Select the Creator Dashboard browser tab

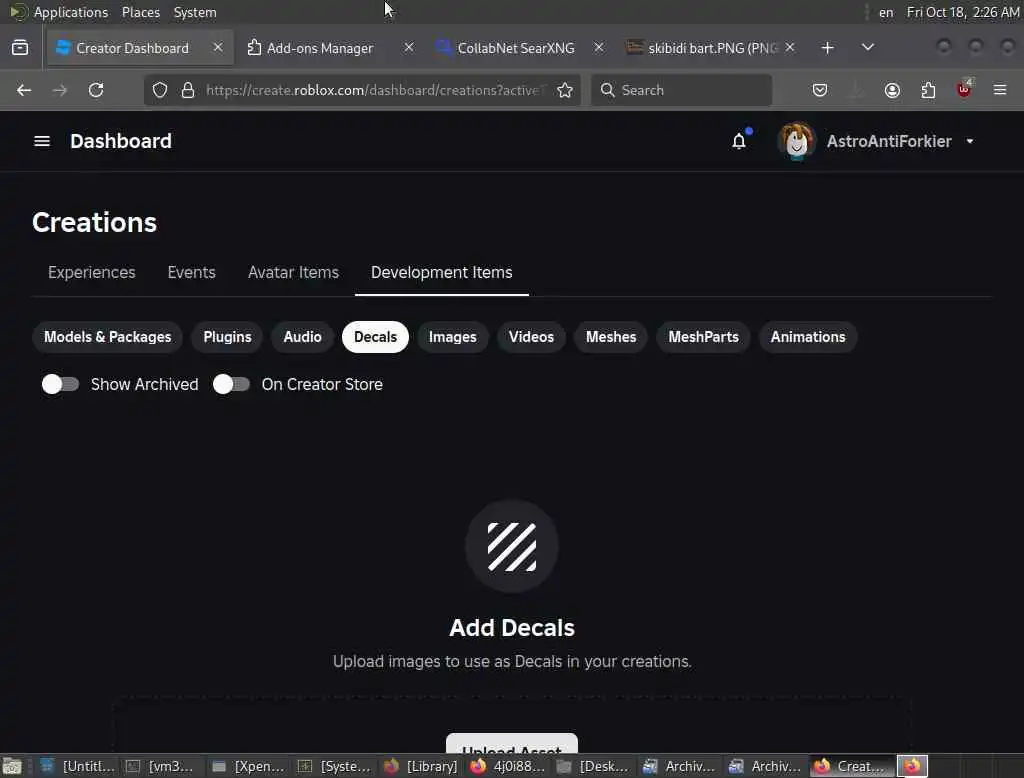tap(132, 48)
